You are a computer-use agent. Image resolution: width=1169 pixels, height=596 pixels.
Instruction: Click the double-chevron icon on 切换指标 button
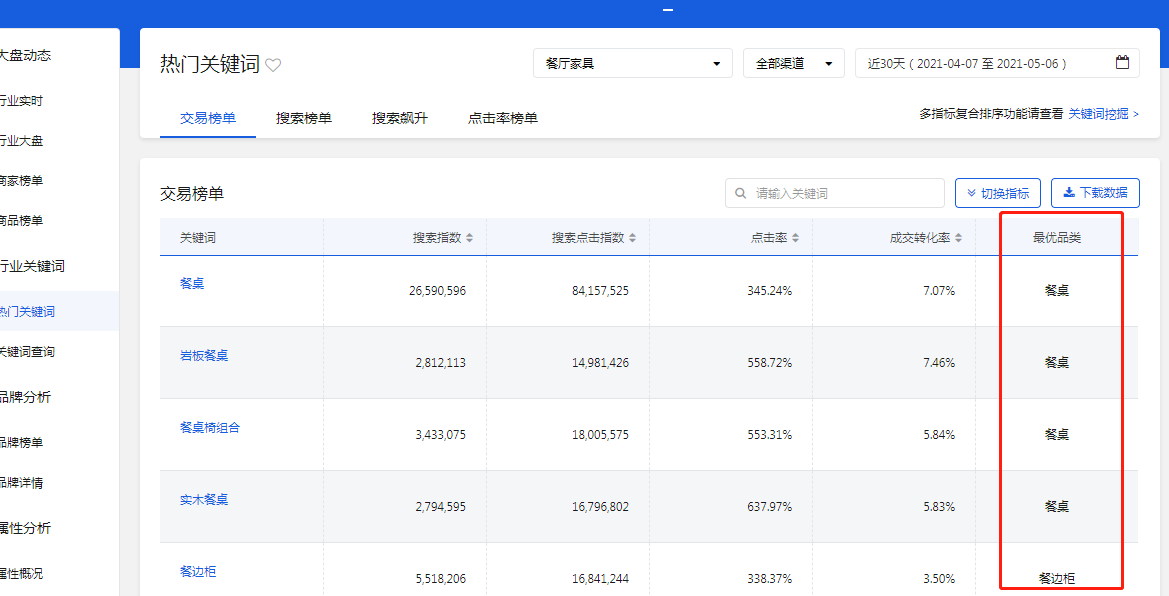(x=970, y=192)
